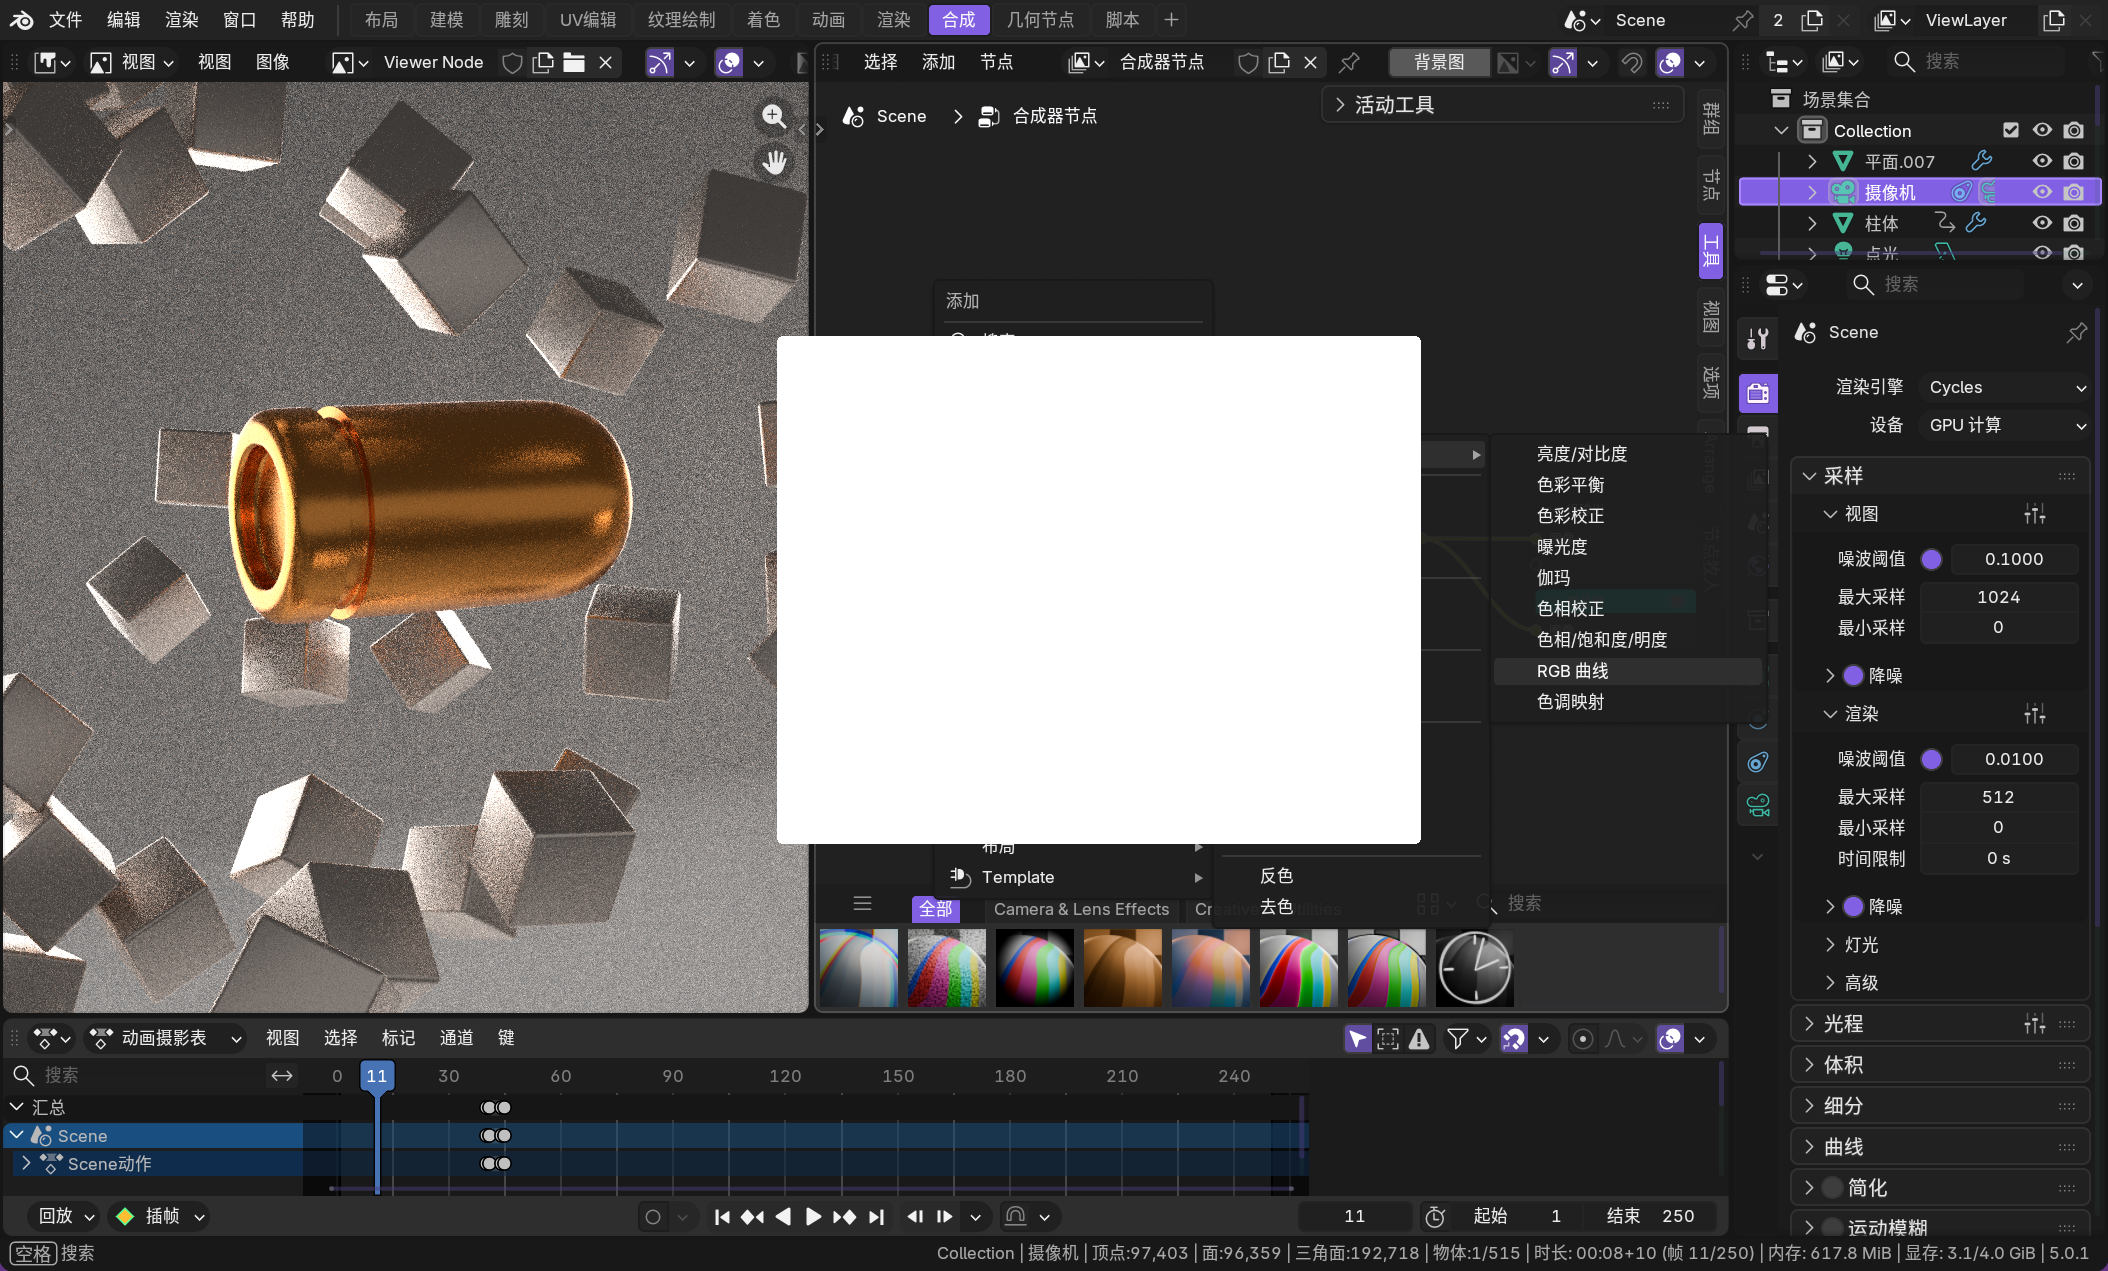This screenshot has height=1271, width=2108.
Task: Click the Tool properties wrench icon
Action: coord(1758,339)
